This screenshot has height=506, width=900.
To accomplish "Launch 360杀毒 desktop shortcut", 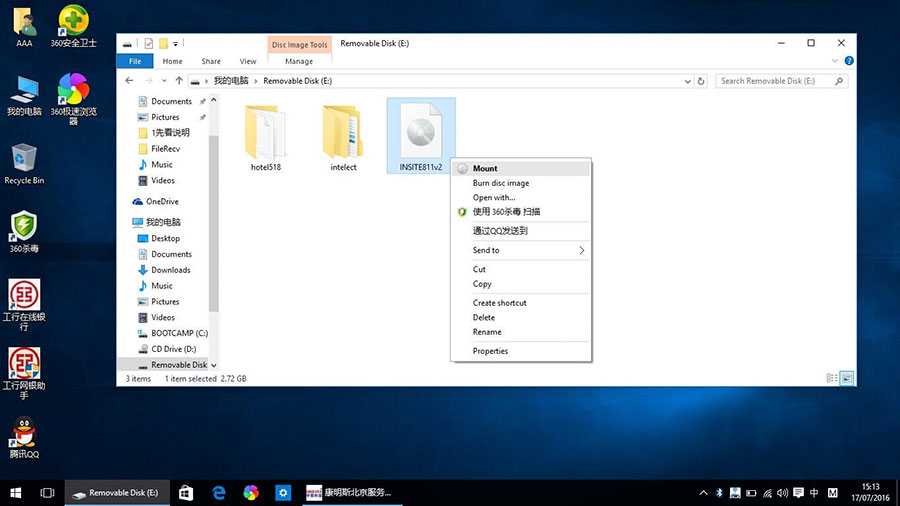I will click(x=24, y=232).
